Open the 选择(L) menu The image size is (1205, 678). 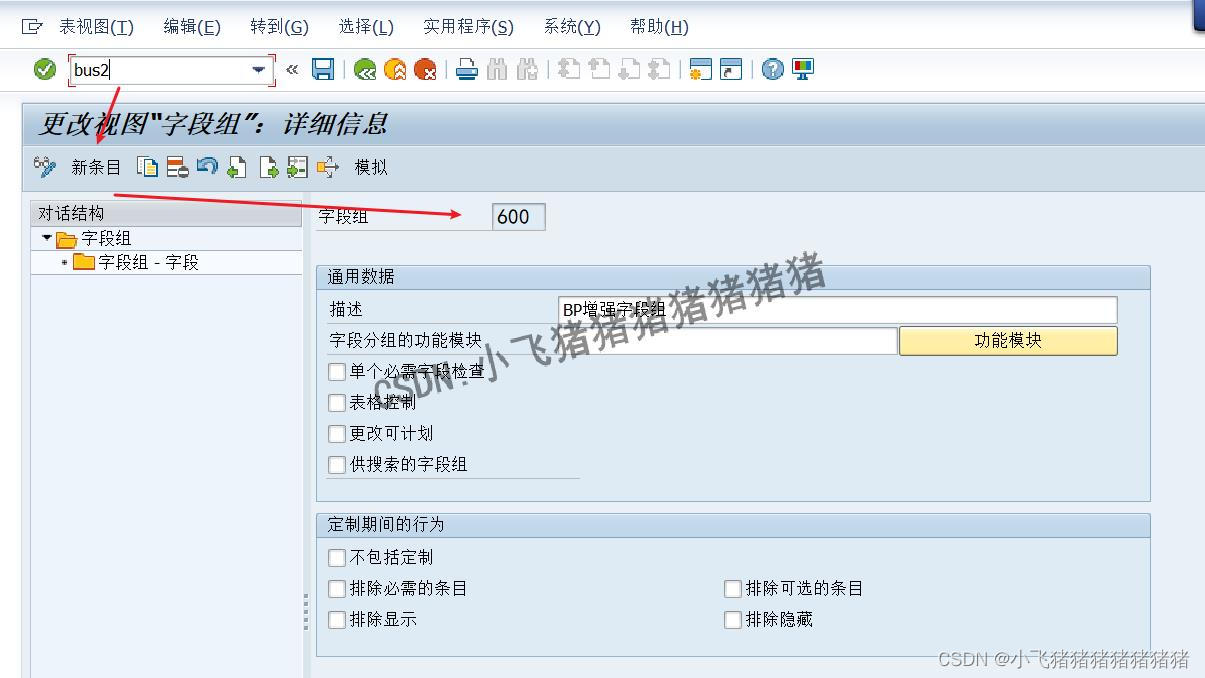point(366,27)
